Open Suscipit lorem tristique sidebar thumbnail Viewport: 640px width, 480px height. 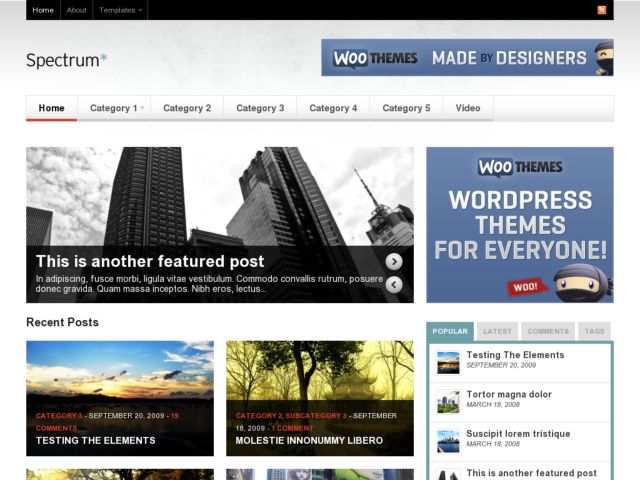(x=448, y=441)
